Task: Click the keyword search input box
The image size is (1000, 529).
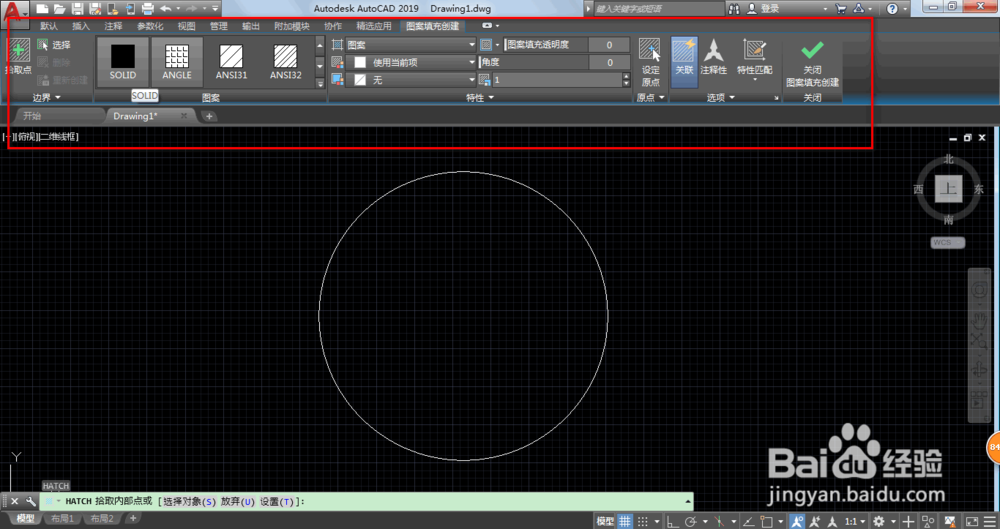Action: tap(658, 9)
